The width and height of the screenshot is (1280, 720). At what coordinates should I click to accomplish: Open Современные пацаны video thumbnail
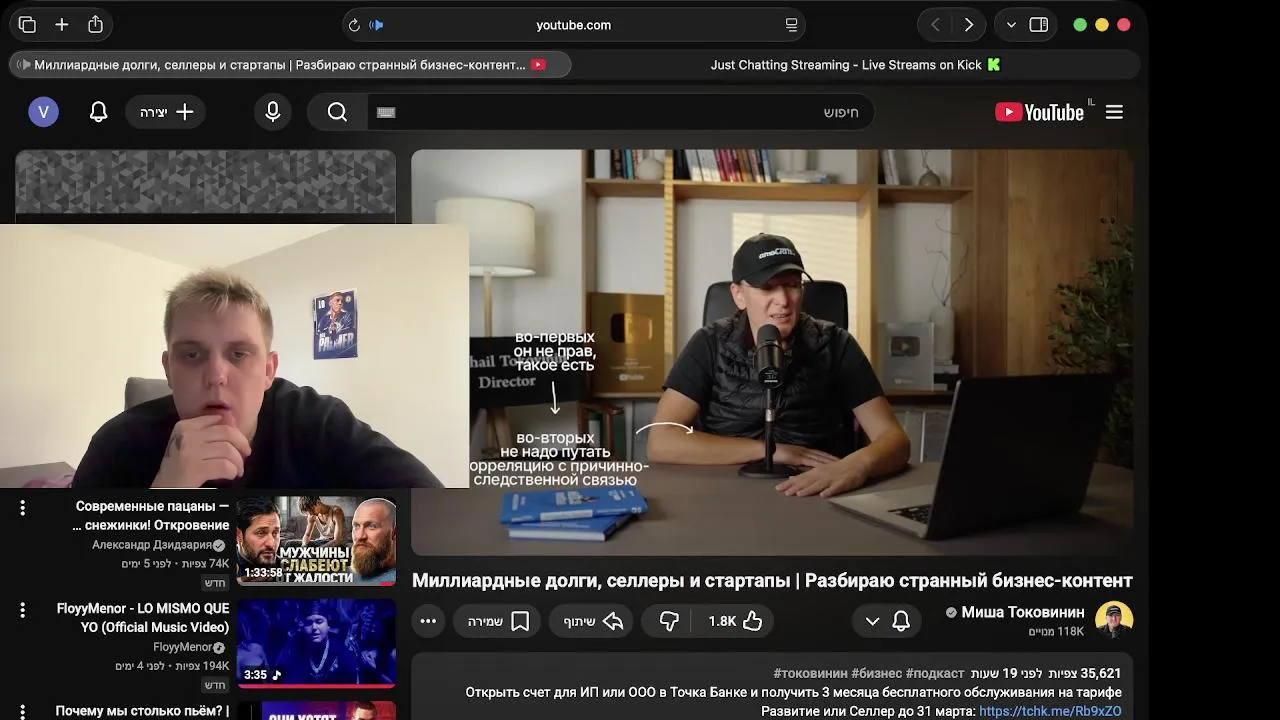[316, 541]
